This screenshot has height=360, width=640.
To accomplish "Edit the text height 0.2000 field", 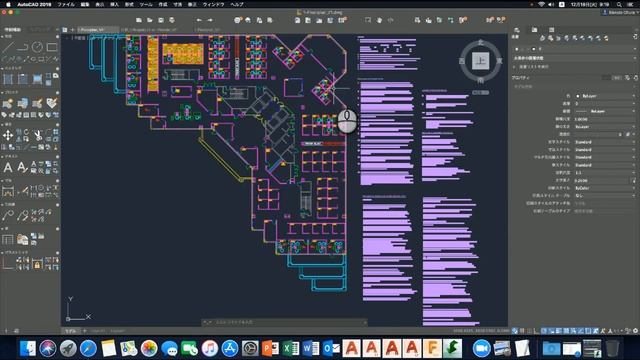I will pos(602,180).
